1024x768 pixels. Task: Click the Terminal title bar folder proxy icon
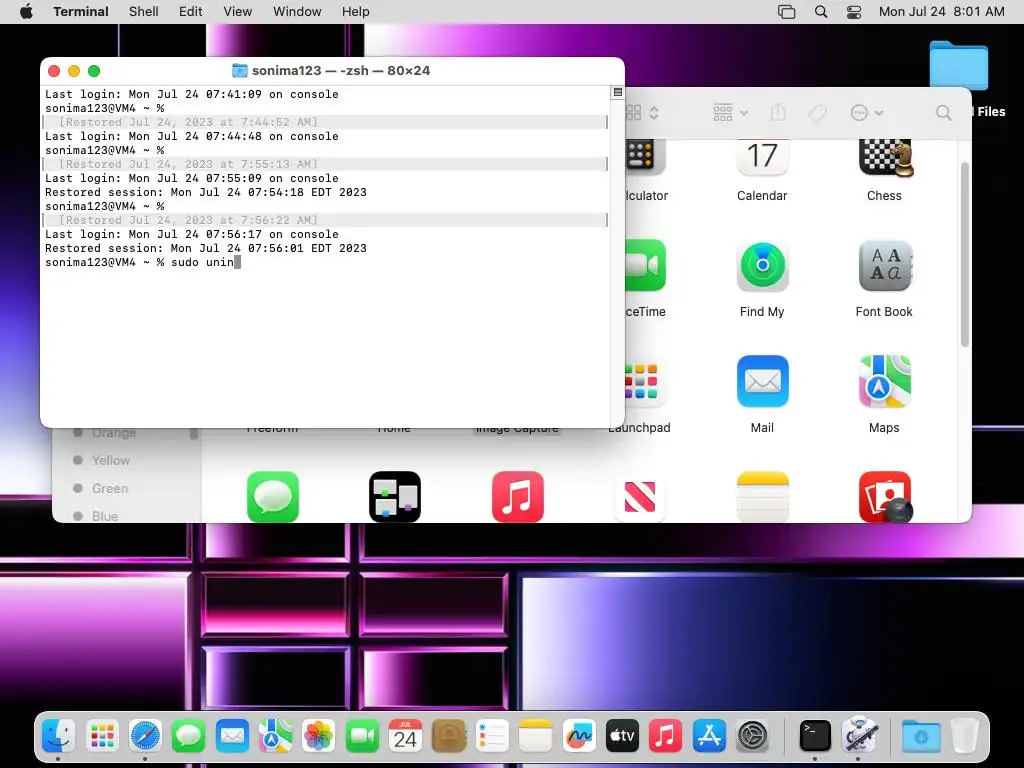click(x=240, y=71)
